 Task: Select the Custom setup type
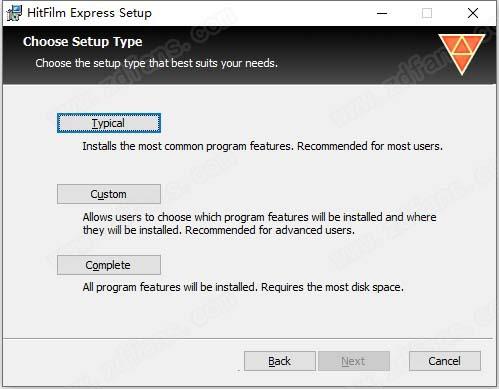pos(109,194)
